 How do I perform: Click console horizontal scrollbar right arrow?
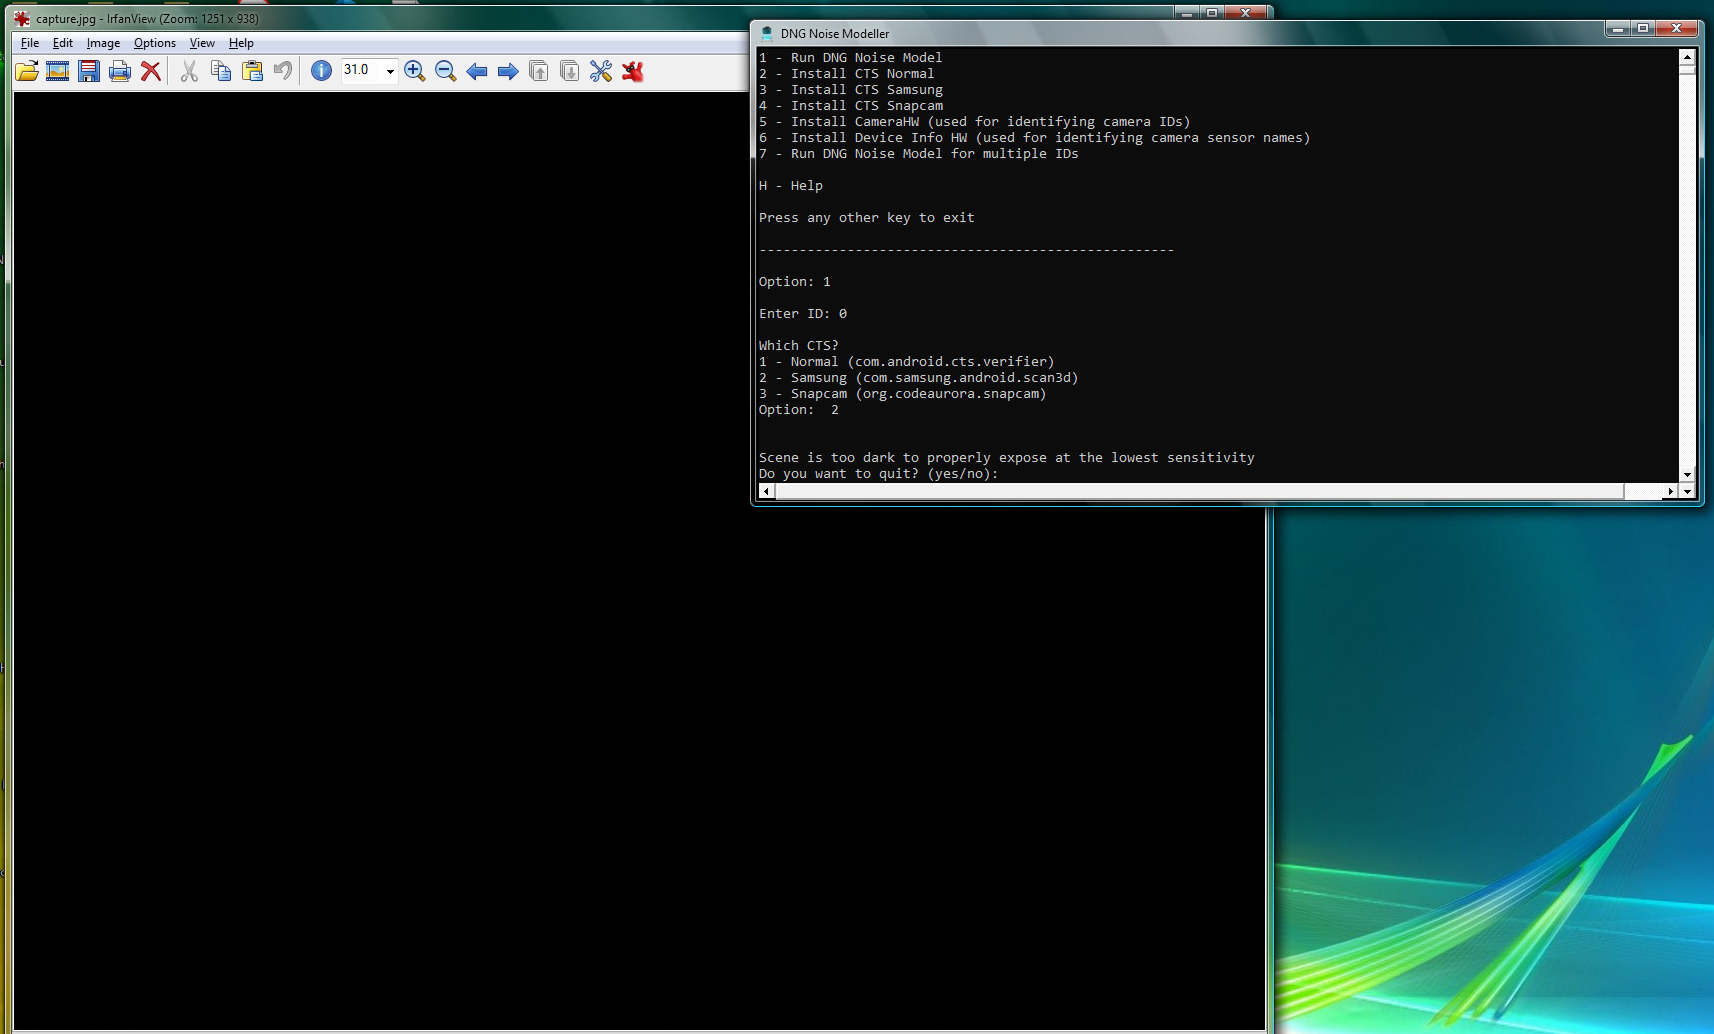[1670, 491]
